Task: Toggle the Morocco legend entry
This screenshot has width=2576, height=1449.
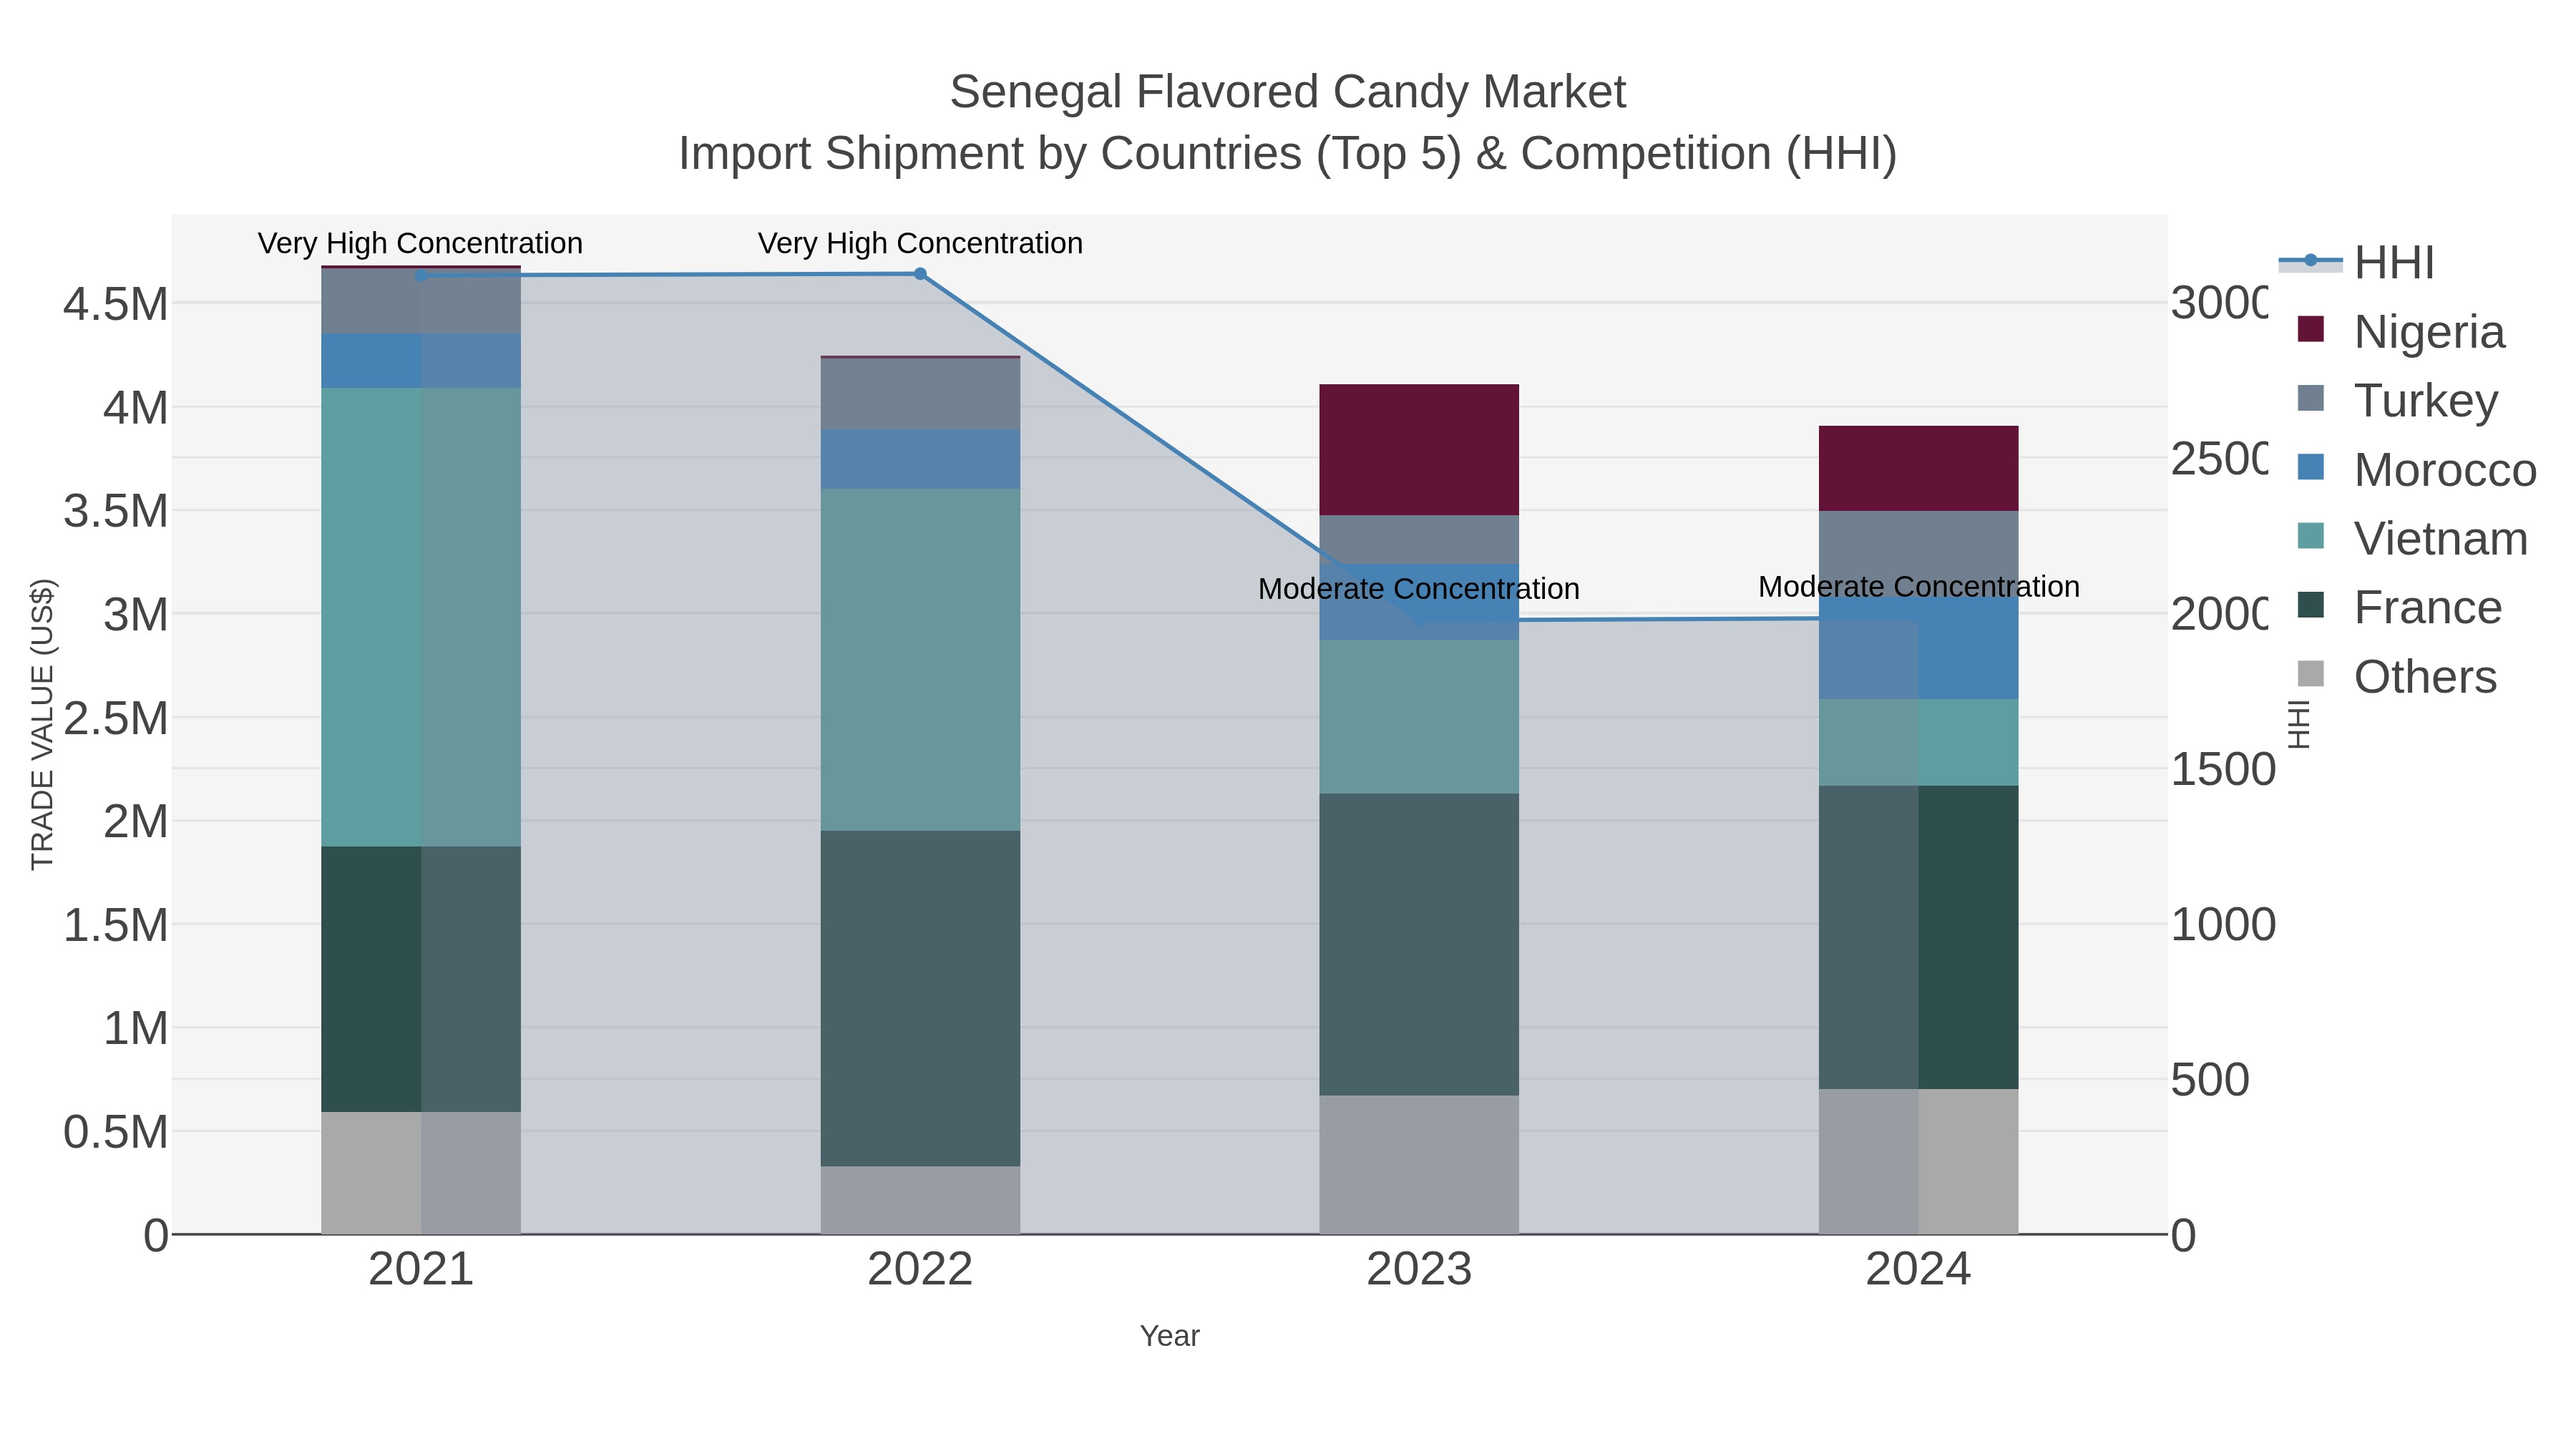Action: pyautogui.click(x=2417, y=470)
